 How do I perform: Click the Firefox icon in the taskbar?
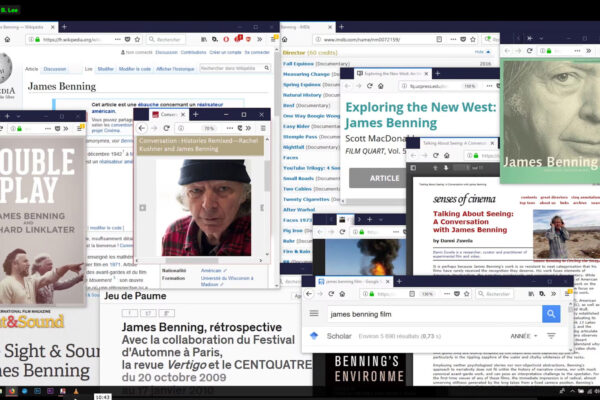point(12,391)
